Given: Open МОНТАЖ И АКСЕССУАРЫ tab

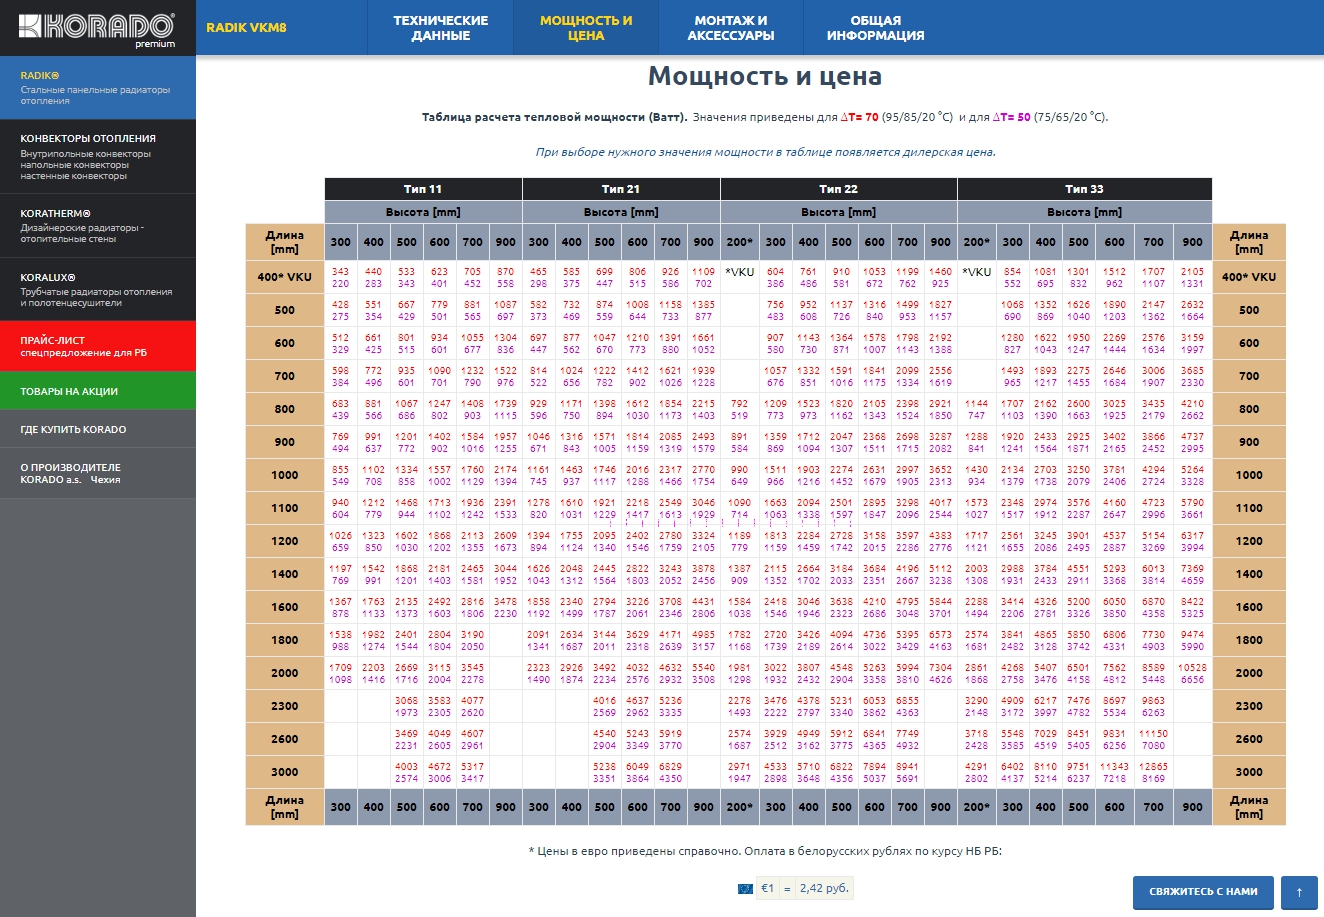Looking at the screenshot, I should coord(731,28).
